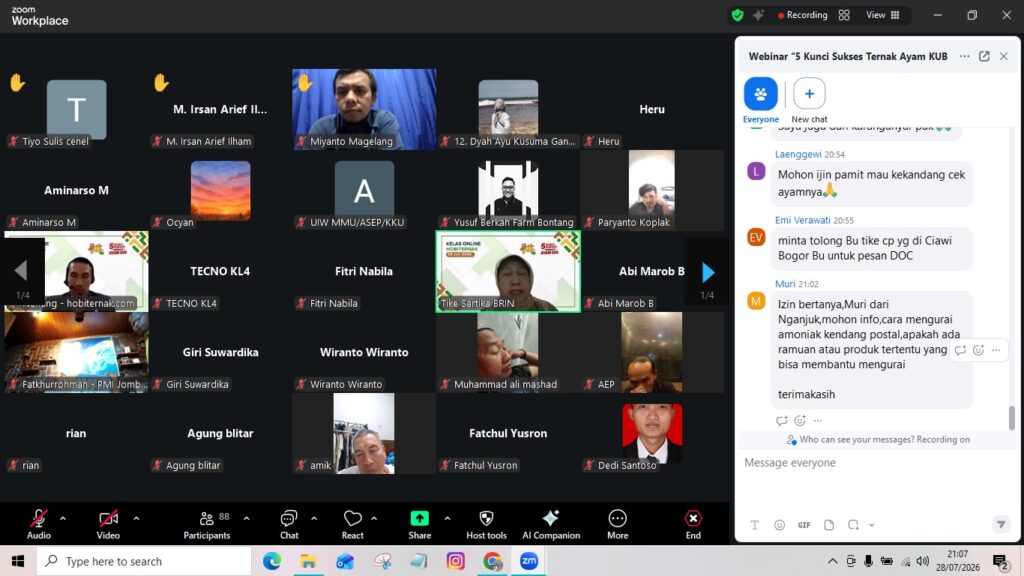Click the green Share screen icon
This screenshot has width=1024, height=576.
[x=419, y=519]
